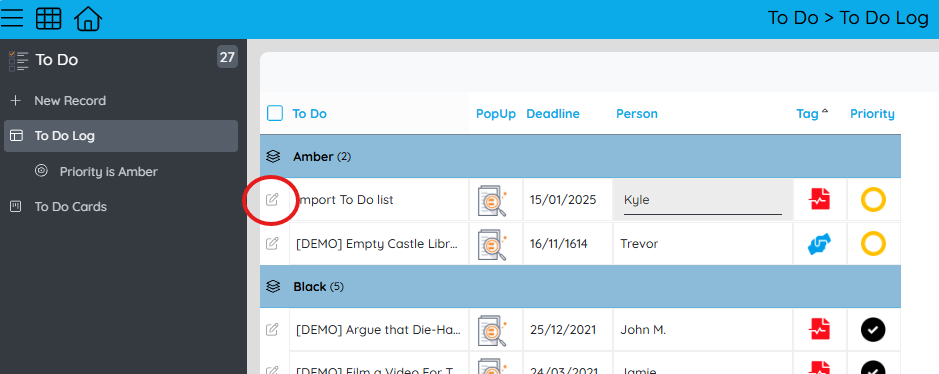Select the [DEMO] Argue that Die-Ha... cell
The height and width of the screenshot is (374, 939).
coord(379,329)
